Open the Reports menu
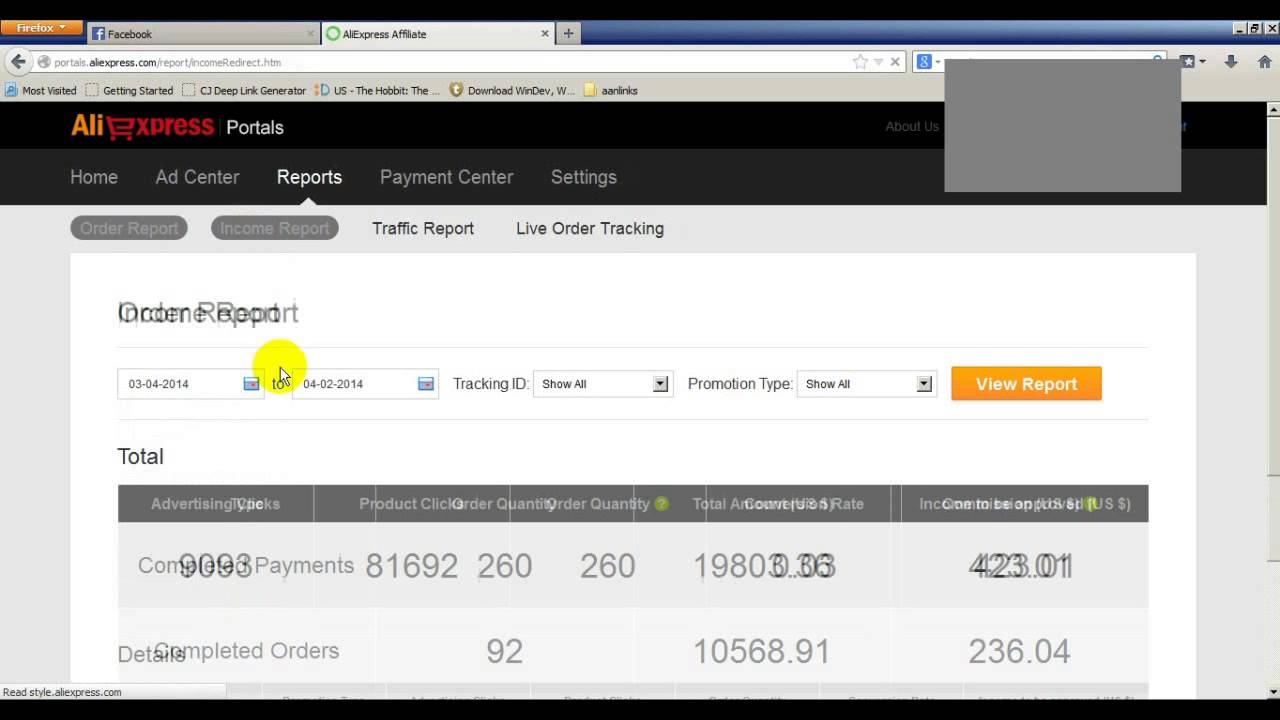This screenshot has width=1280, height=720. click(309, 177)
